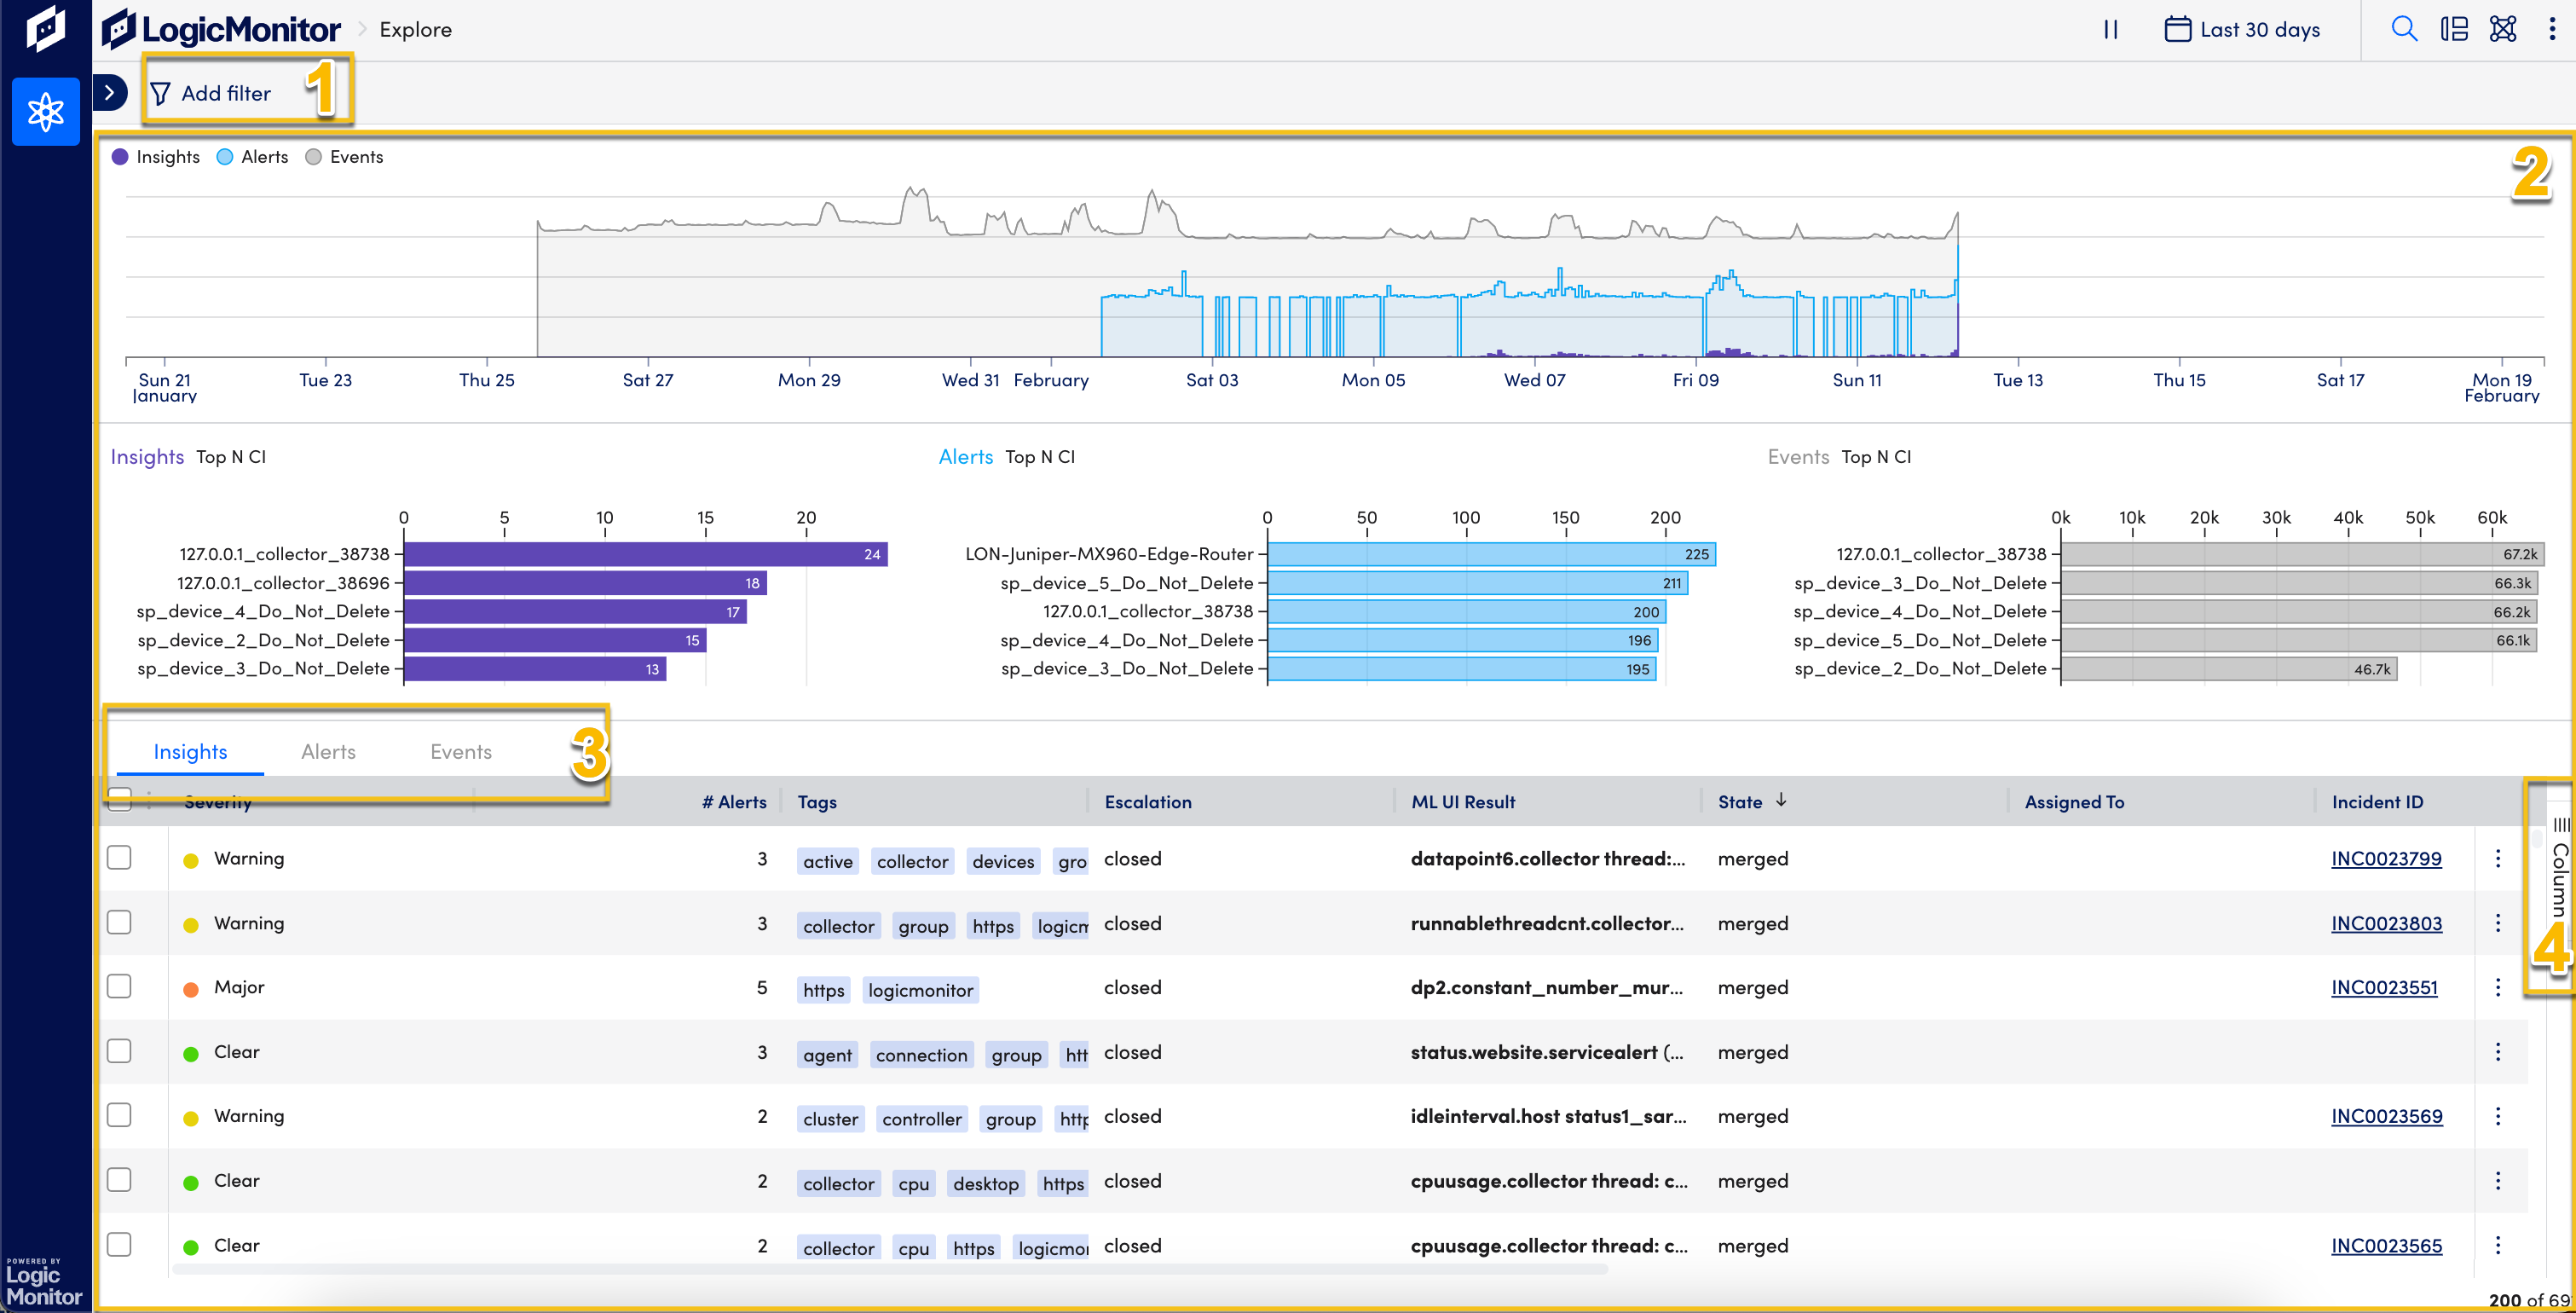Image resolution: width=2576 pixels, height=1313 pixels.
Task: Open row actions kebab for INC0023799
Action: (2497, 858)
